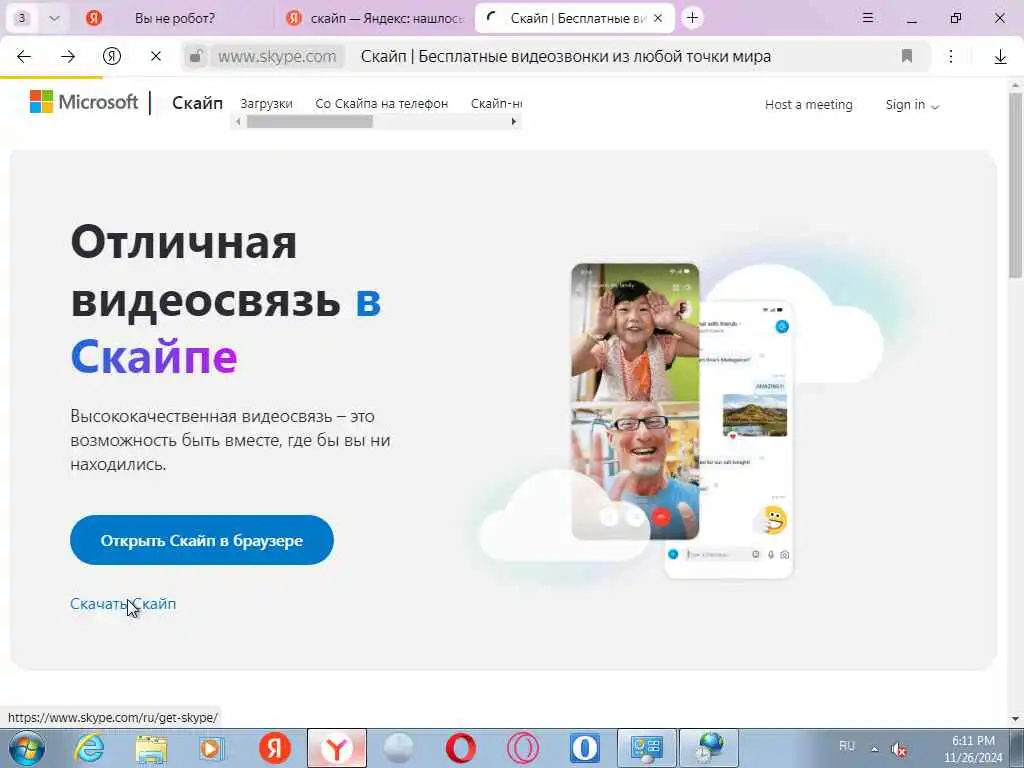Open the blue O browser taskbar icon
The image size is (1024, 768).
point(584,748)
